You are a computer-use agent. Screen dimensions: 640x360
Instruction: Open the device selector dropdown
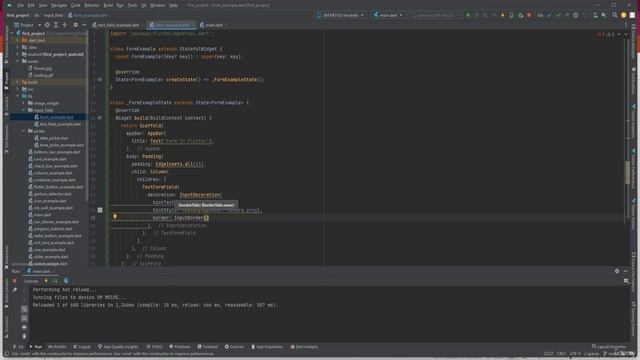[340, 15]
